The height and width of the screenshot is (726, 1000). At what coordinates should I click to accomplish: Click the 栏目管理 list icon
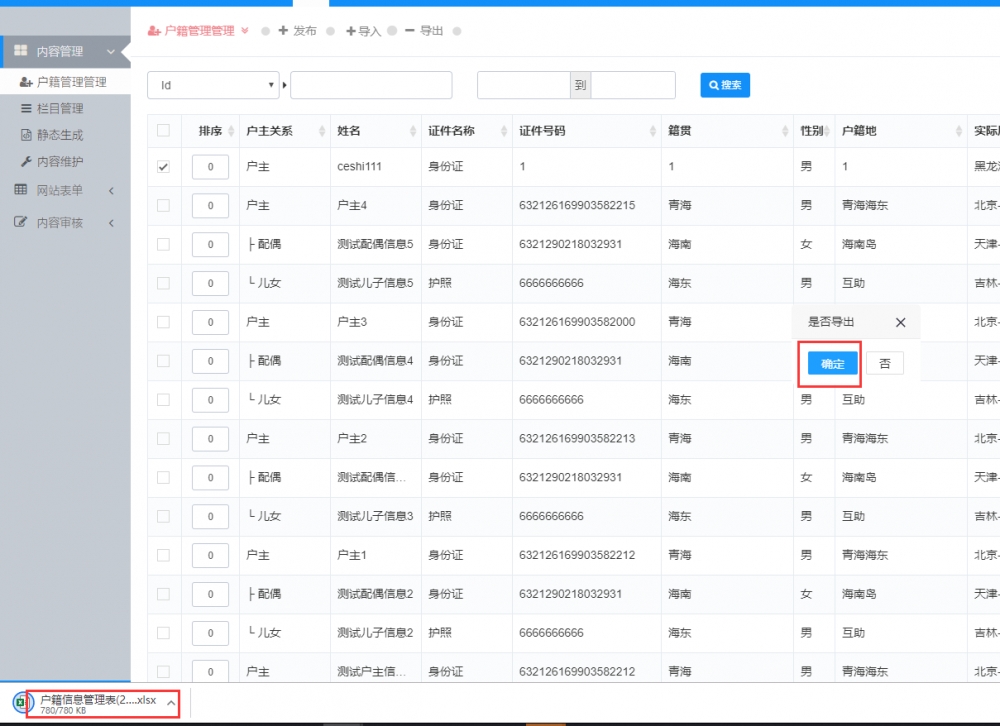26,108
